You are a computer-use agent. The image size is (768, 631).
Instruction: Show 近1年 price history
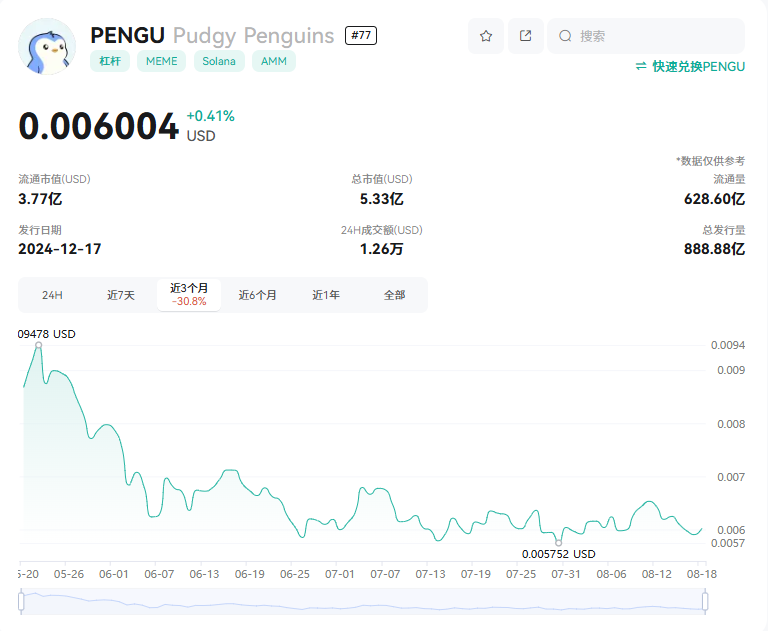point(326,295)
